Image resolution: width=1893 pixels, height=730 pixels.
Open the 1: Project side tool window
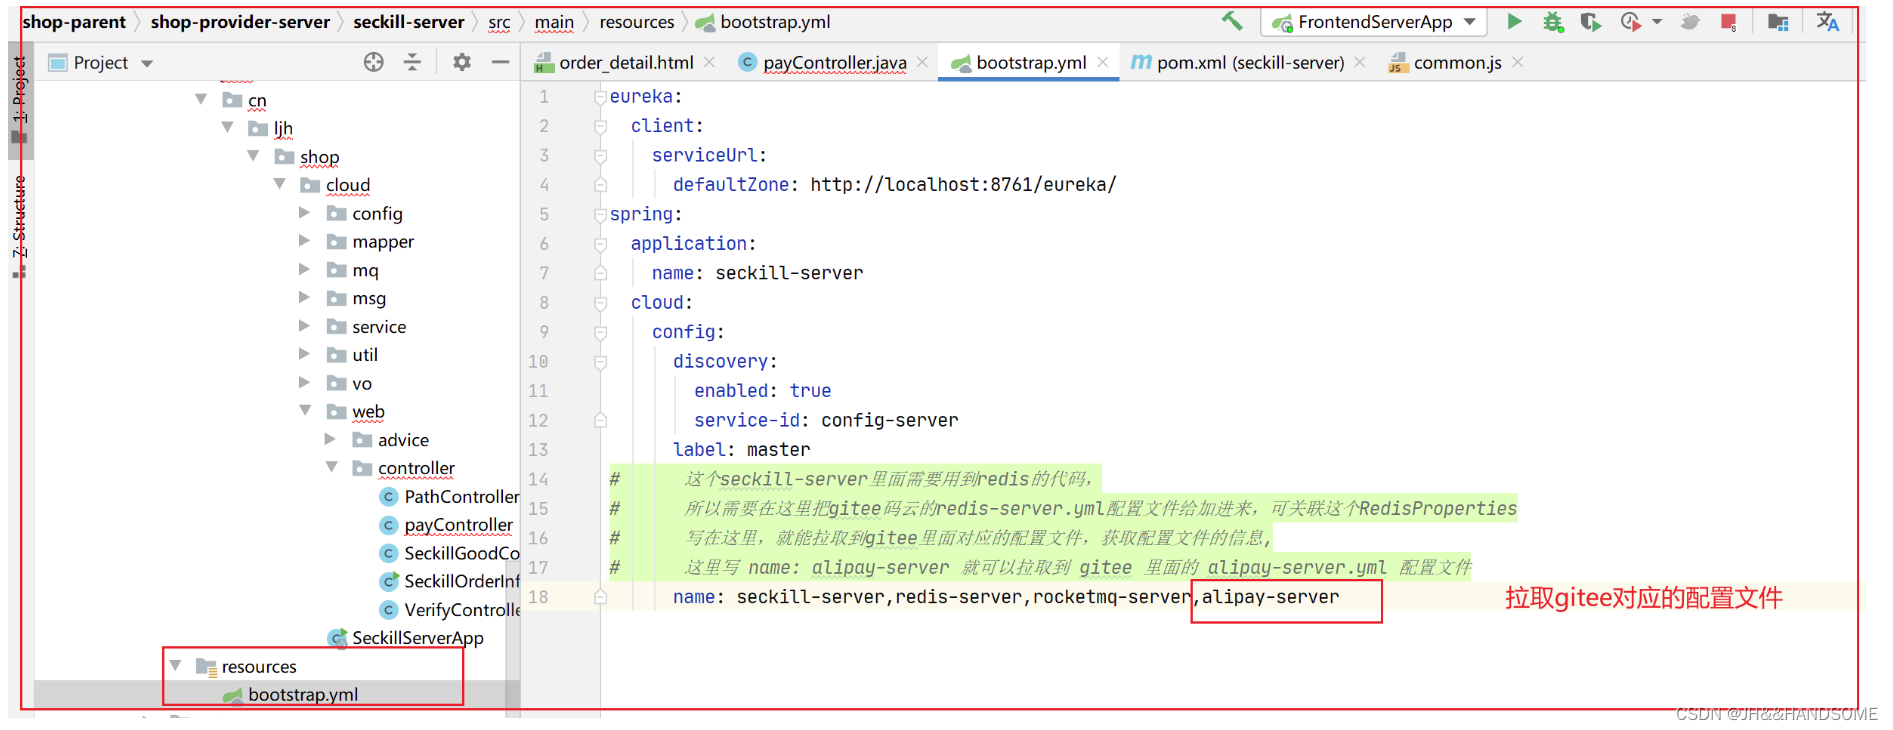[20, 100]
